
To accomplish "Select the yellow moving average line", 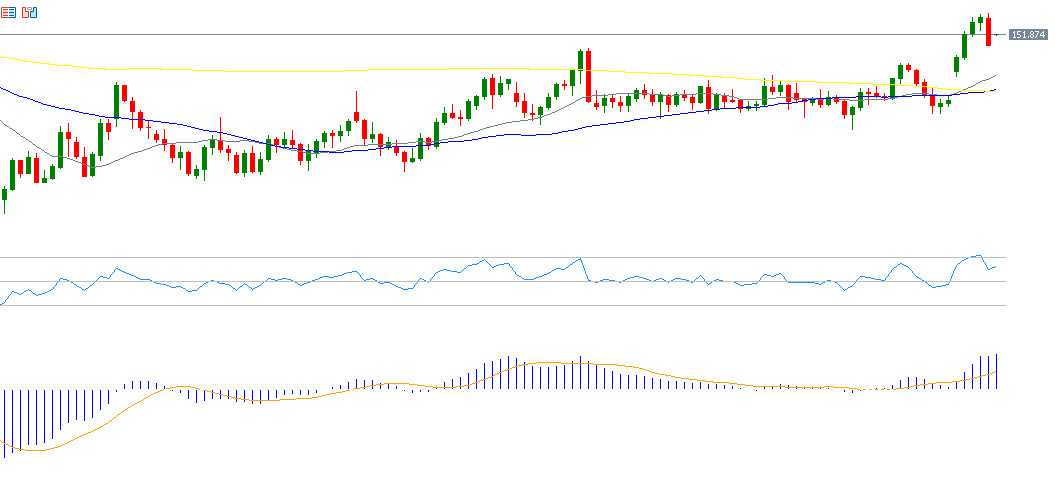I will point(300,70).
